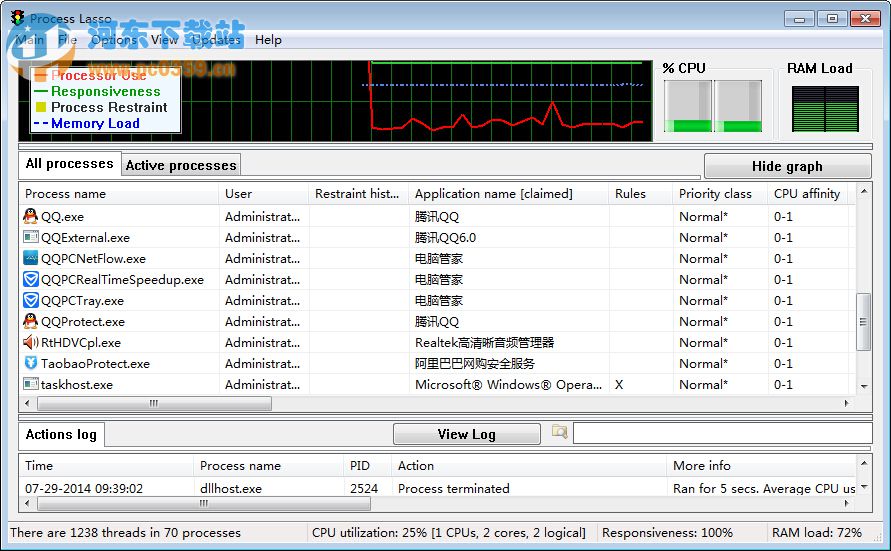This screenshot has width=891, height=551.
Task: Sort log by Action column header
Action: [x=528, y=466]
